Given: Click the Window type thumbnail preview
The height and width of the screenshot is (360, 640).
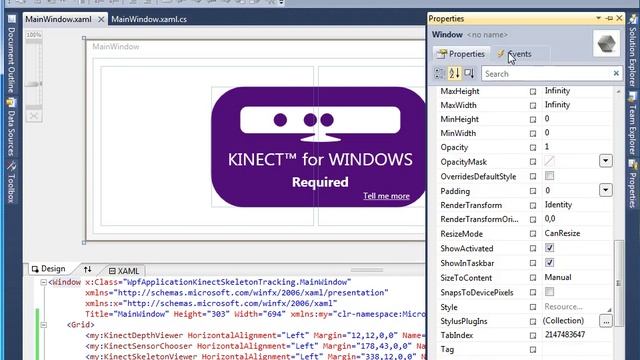Looking at the screenshot, I should pyautogui.click(x=606, y=43).
